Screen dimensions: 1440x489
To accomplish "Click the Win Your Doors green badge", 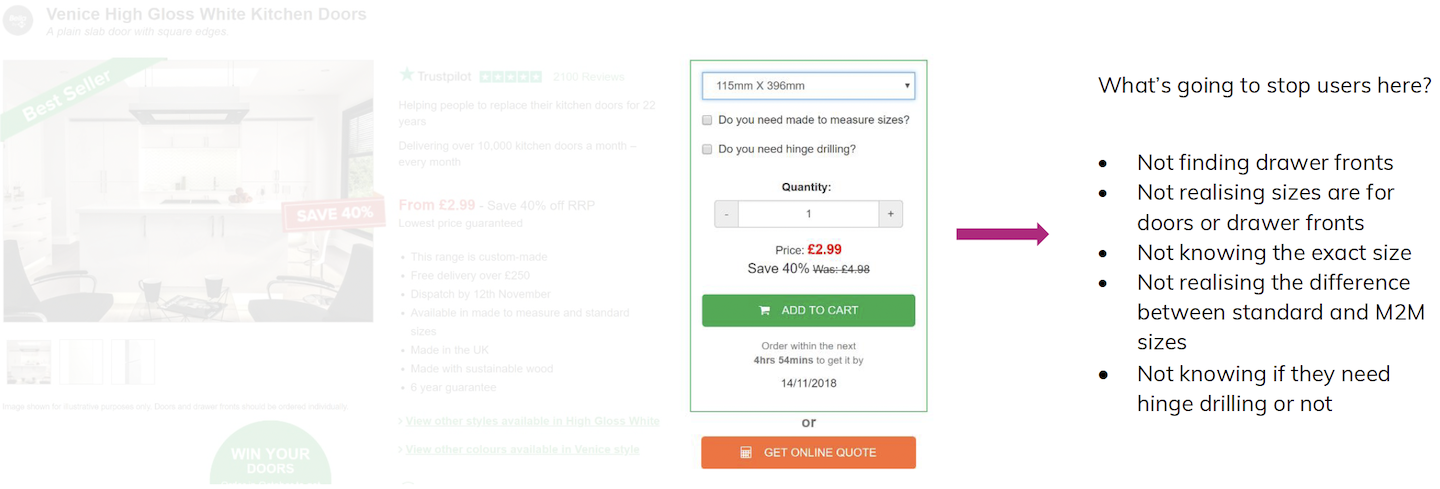I will coord(270,461).
